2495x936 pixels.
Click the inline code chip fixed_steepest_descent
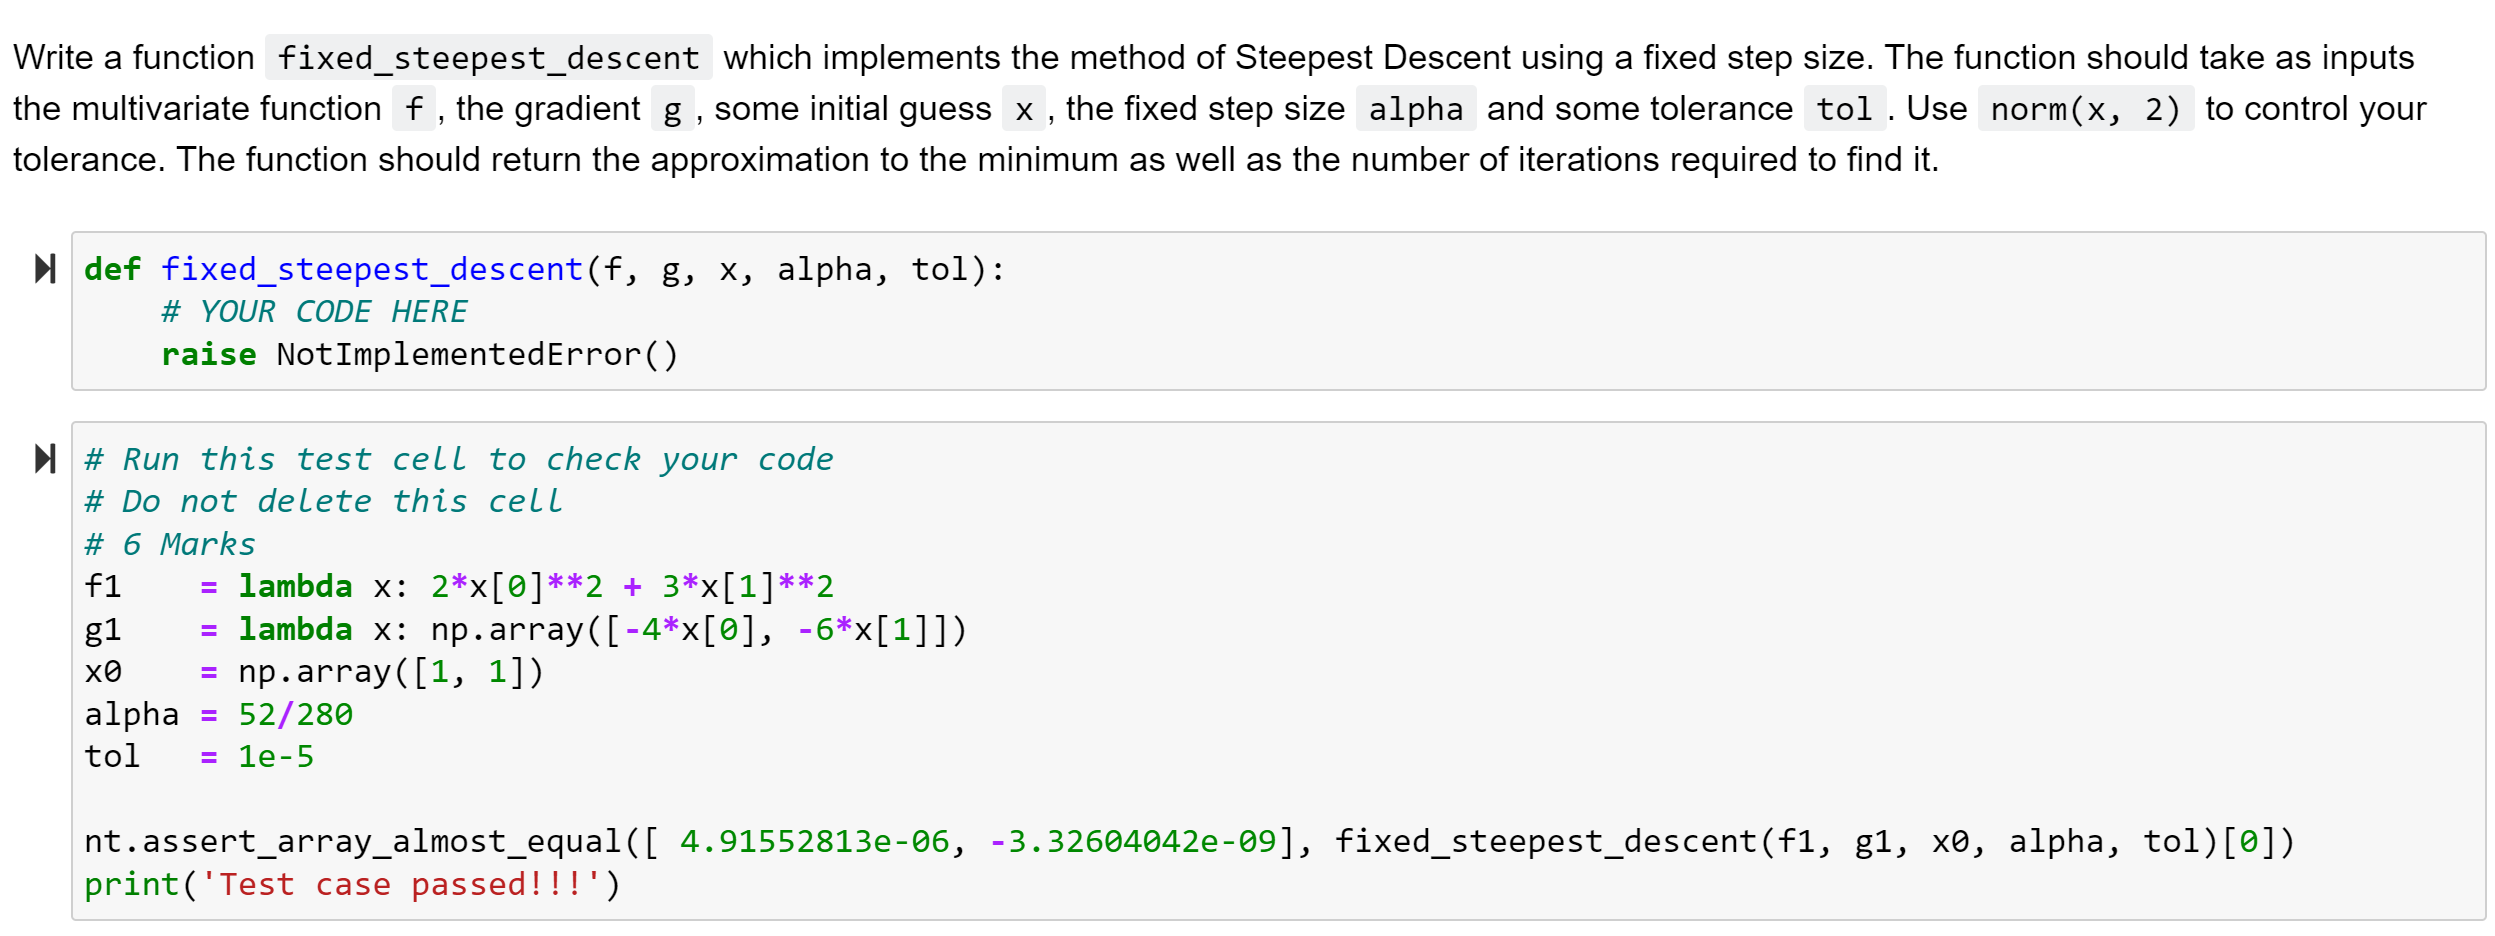[487, 57]
